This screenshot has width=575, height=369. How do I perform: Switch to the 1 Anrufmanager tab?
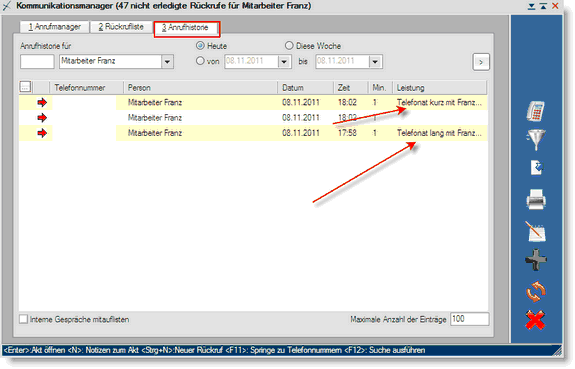point(55,27)
